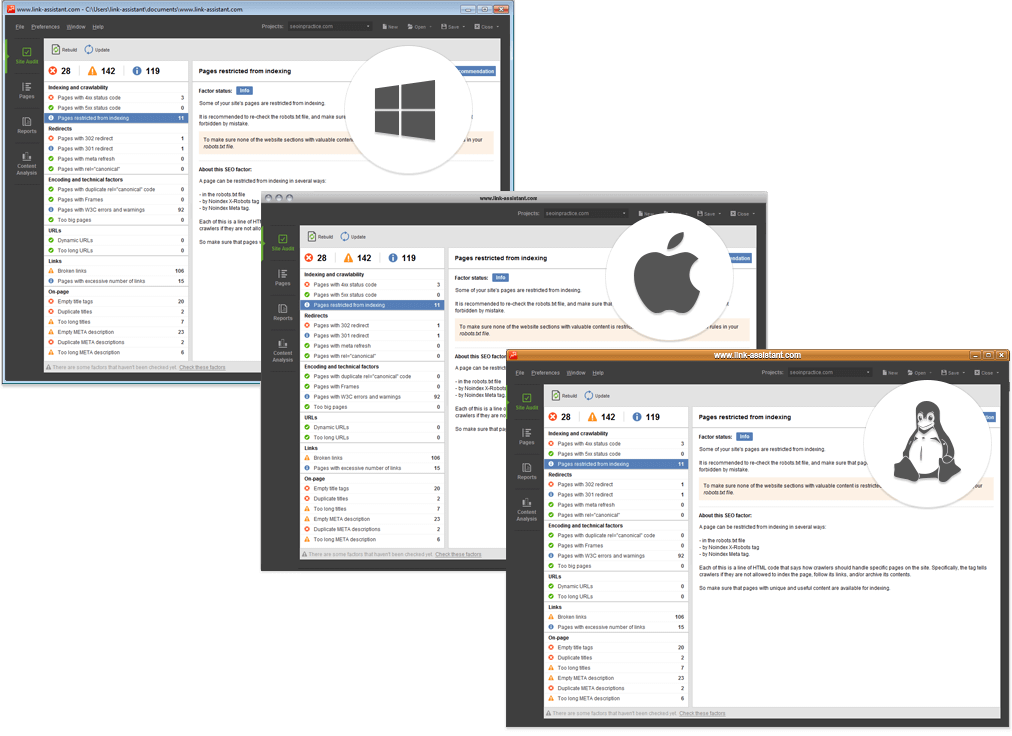Select the 28 errors counter in Windows-logo window
Screen dimensions: 1012x736
tap(59, 71)
